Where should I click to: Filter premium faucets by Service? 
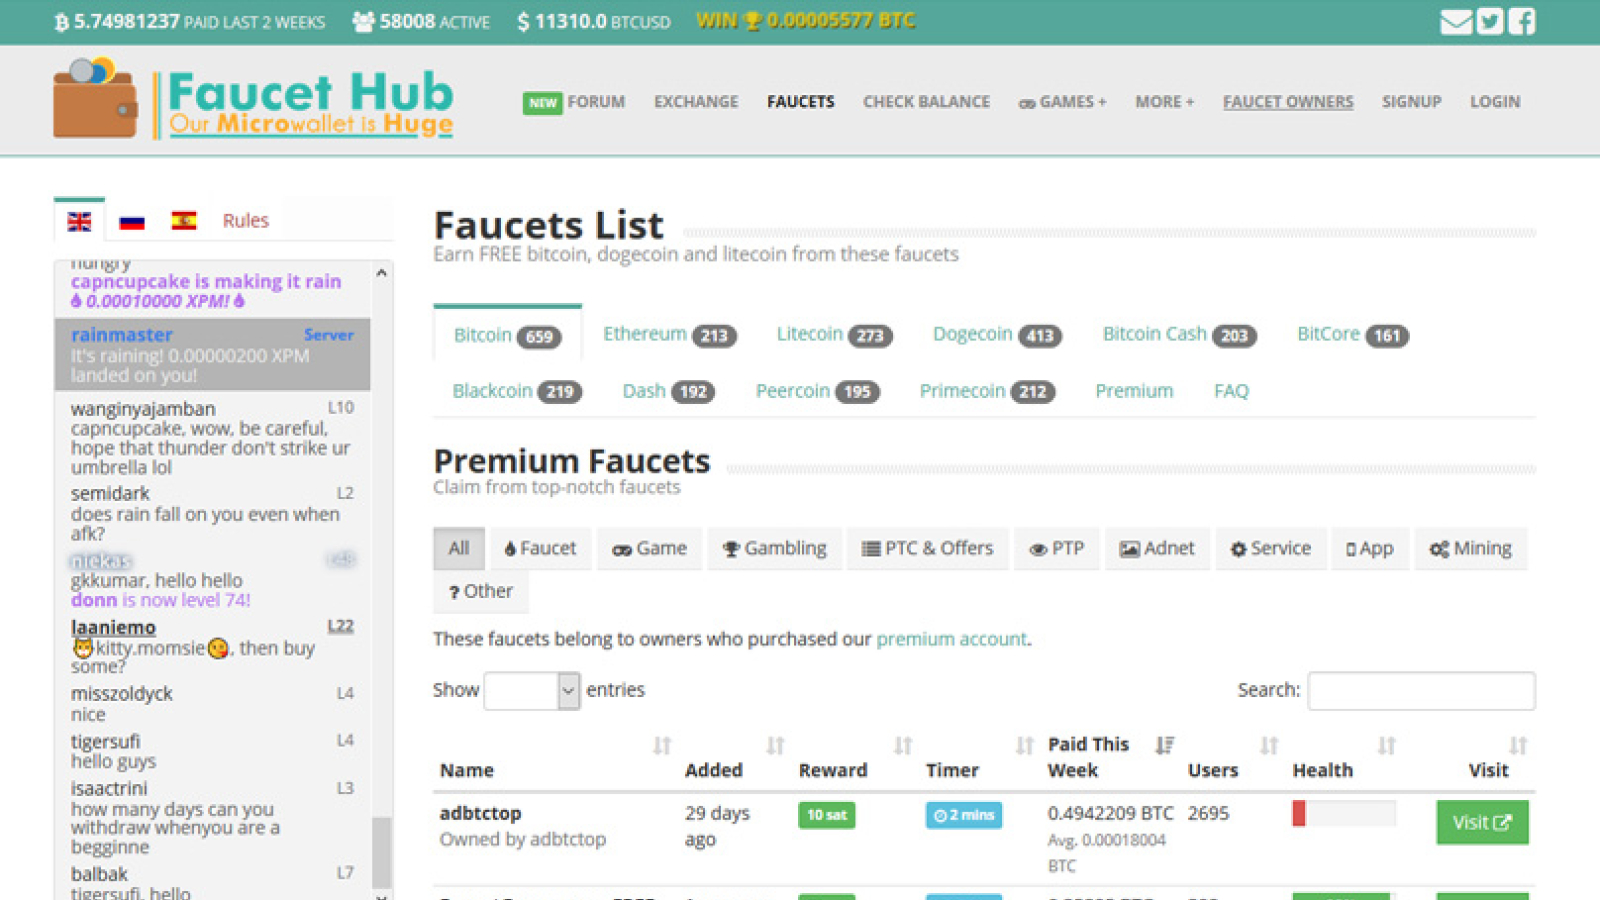coord(1271,548)
